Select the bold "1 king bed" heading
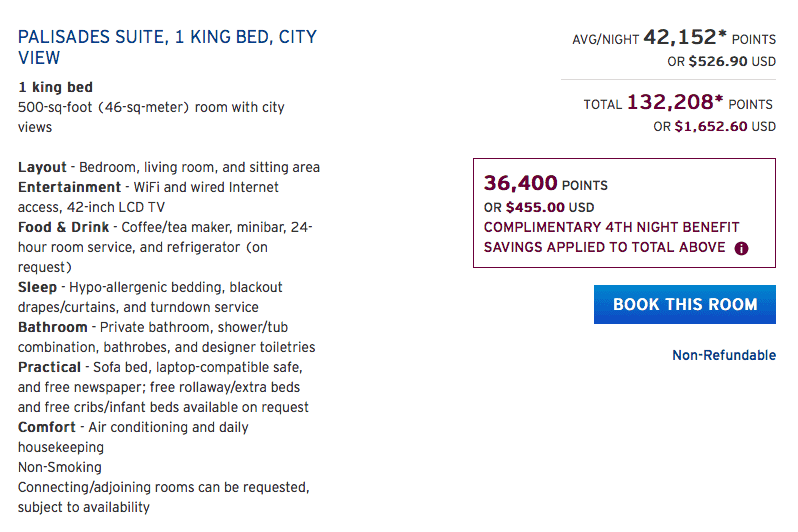 point(55,87)
